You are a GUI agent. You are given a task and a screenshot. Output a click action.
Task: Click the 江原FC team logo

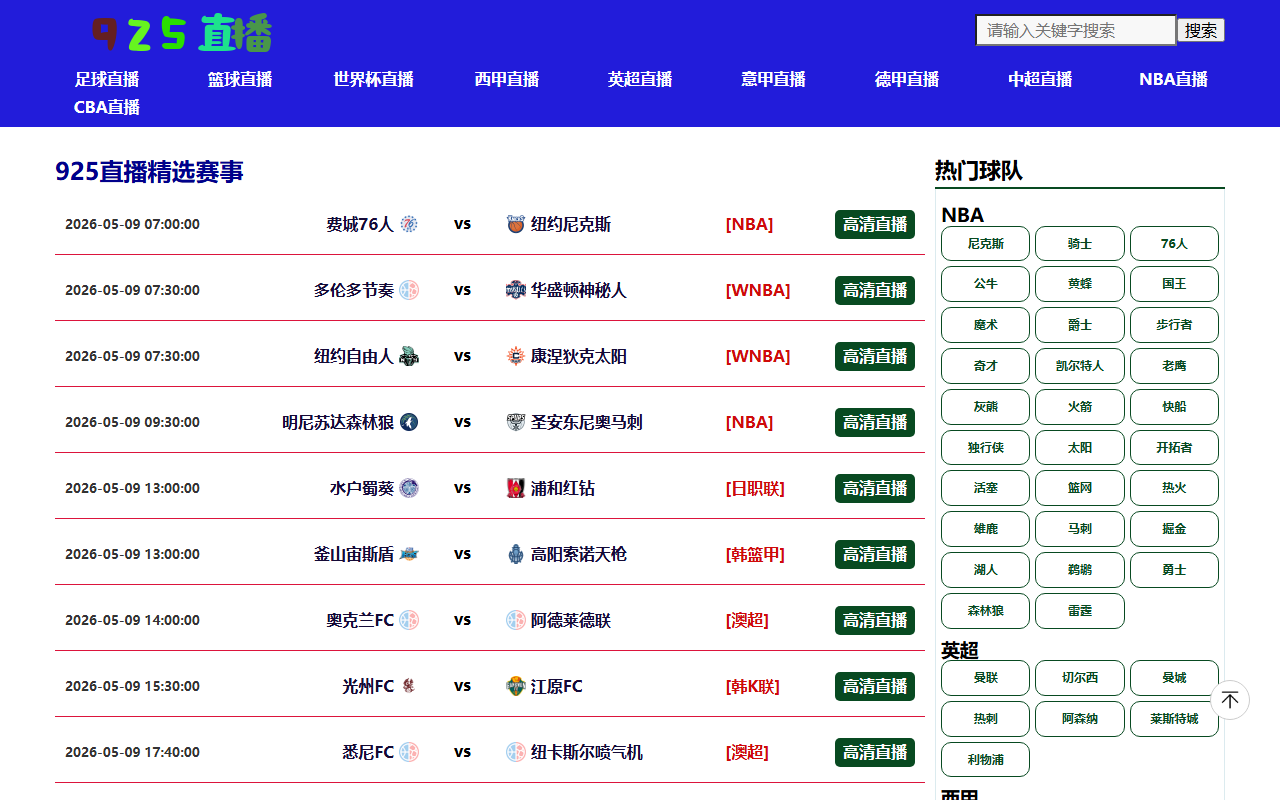coord(516,686)
